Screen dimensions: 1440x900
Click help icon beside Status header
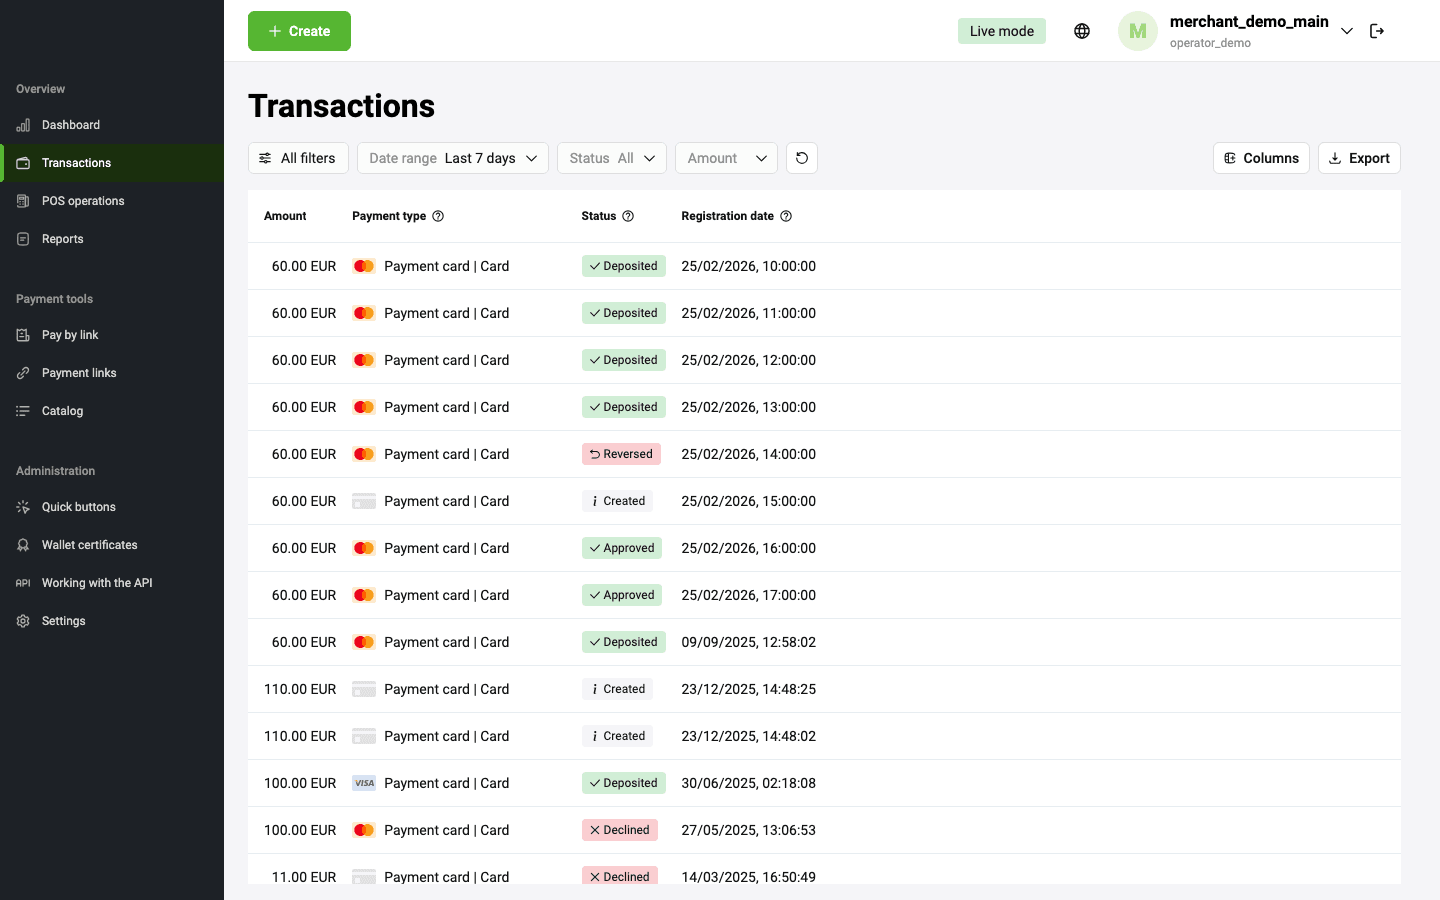628,216
